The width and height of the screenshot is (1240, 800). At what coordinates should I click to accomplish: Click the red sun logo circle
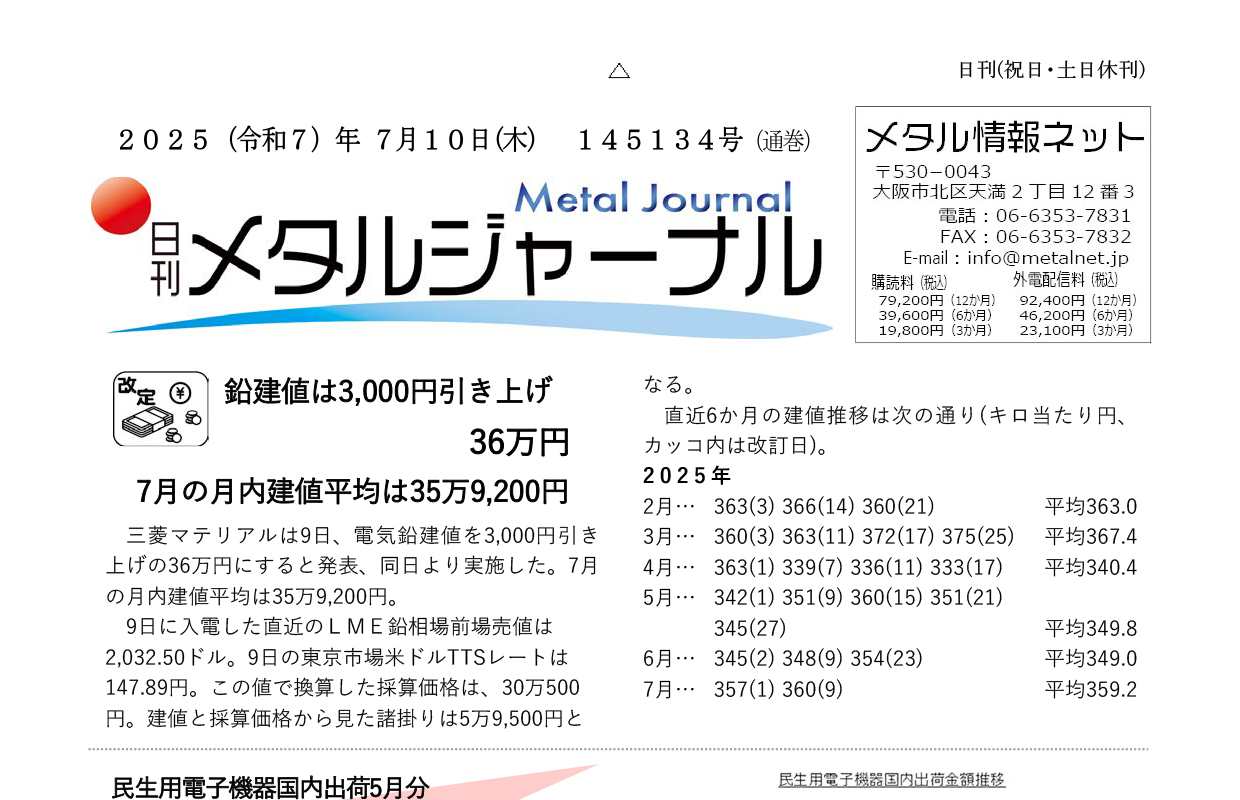[x=120, y=205]
